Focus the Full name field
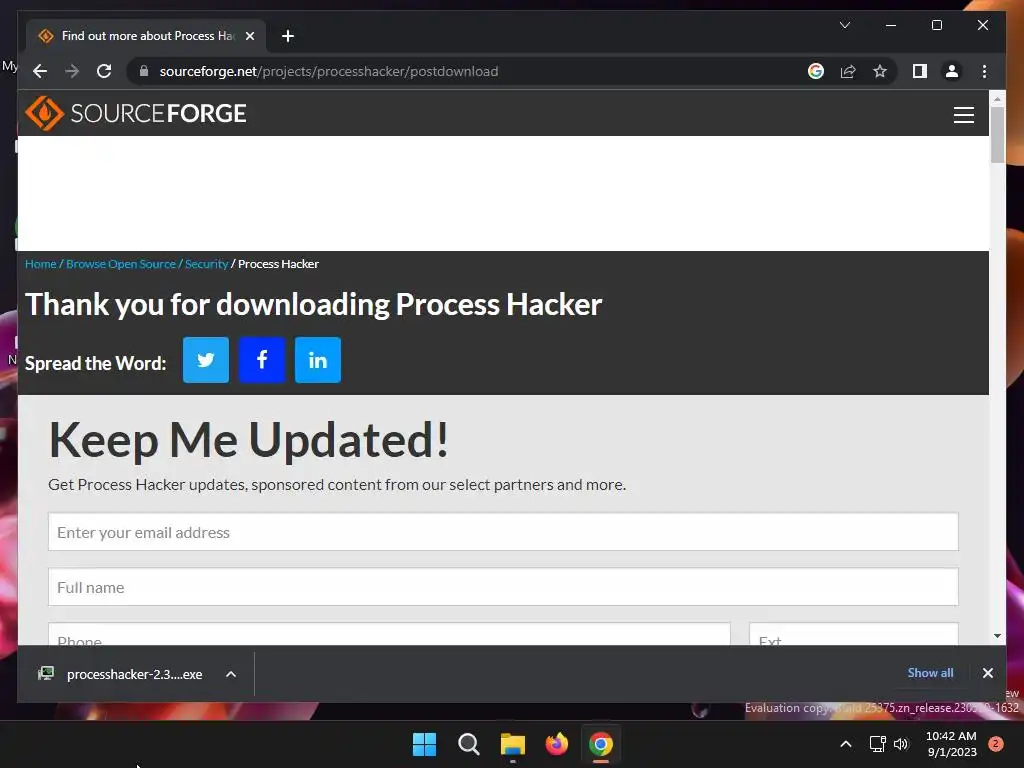The height and width of the screenshot is (768, 1024). tap(503, 586)
